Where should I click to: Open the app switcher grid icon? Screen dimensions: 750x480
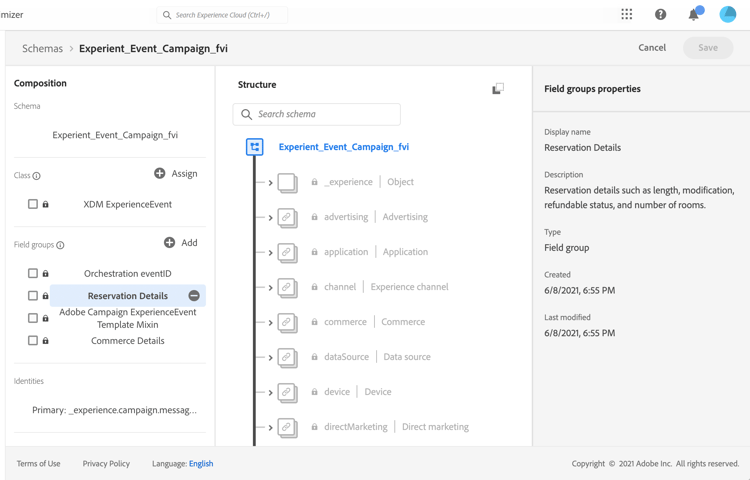(x=627, y=14)
